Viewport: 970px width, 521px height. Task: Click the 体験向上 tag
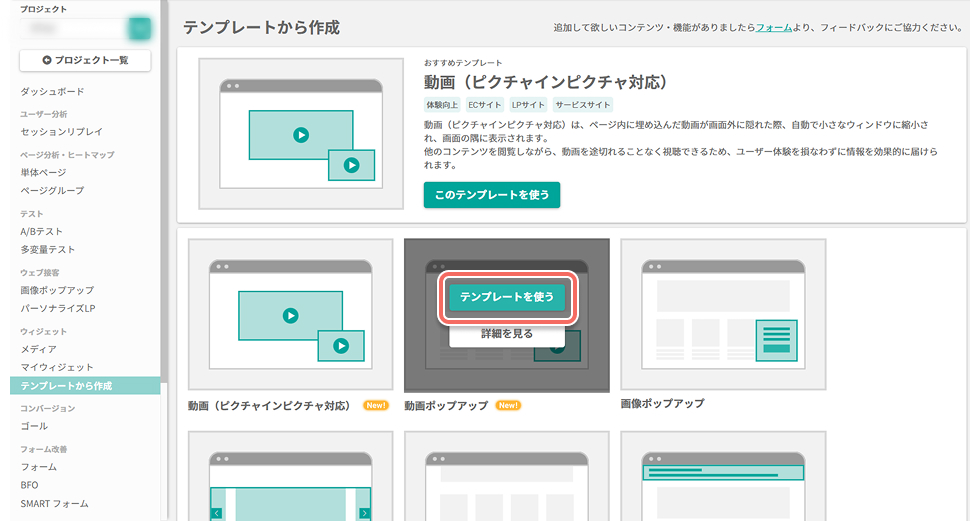pyautogui.click(x=442, y=105)
